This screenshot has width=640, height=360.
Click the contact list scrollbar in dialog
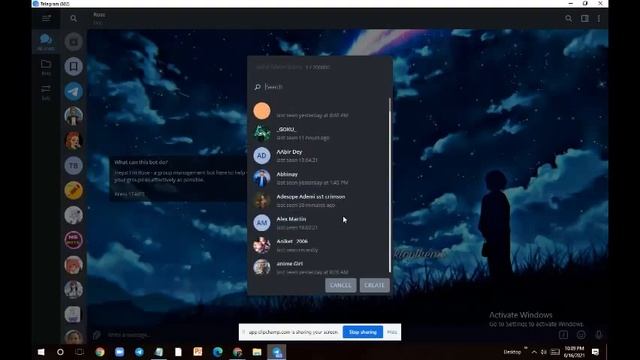(390, 184)
